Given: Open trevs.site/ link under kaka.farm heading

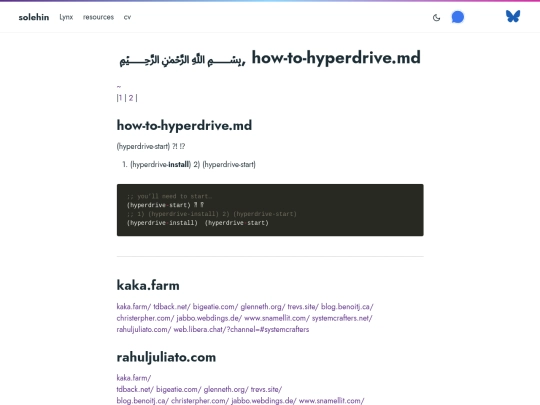Looking at the screenshot, I should click(x=303, y=307).
